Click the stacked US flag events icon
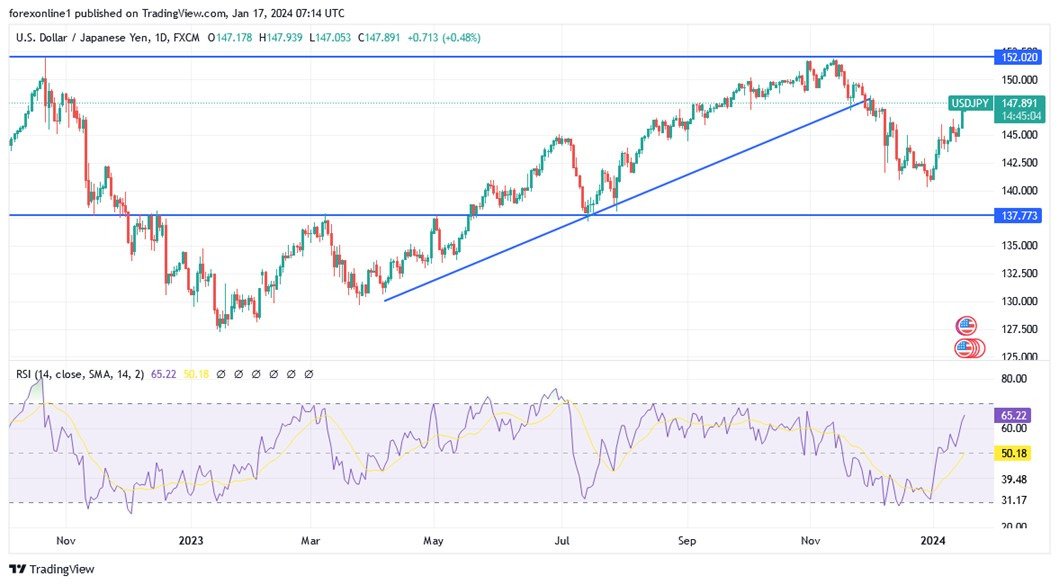Screen dimensions: 1059x585 pos(966,347)
